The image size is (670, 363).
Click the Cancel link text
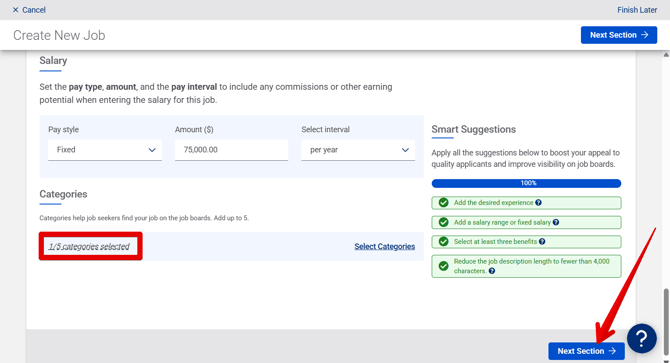[x=34, y=10]
